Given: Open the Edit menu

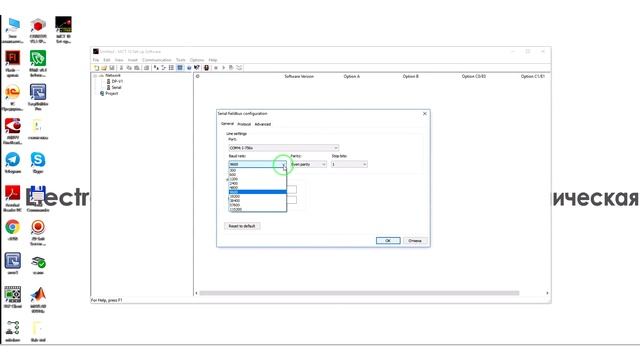Looking at the screenshot, I should coord(107,60).
